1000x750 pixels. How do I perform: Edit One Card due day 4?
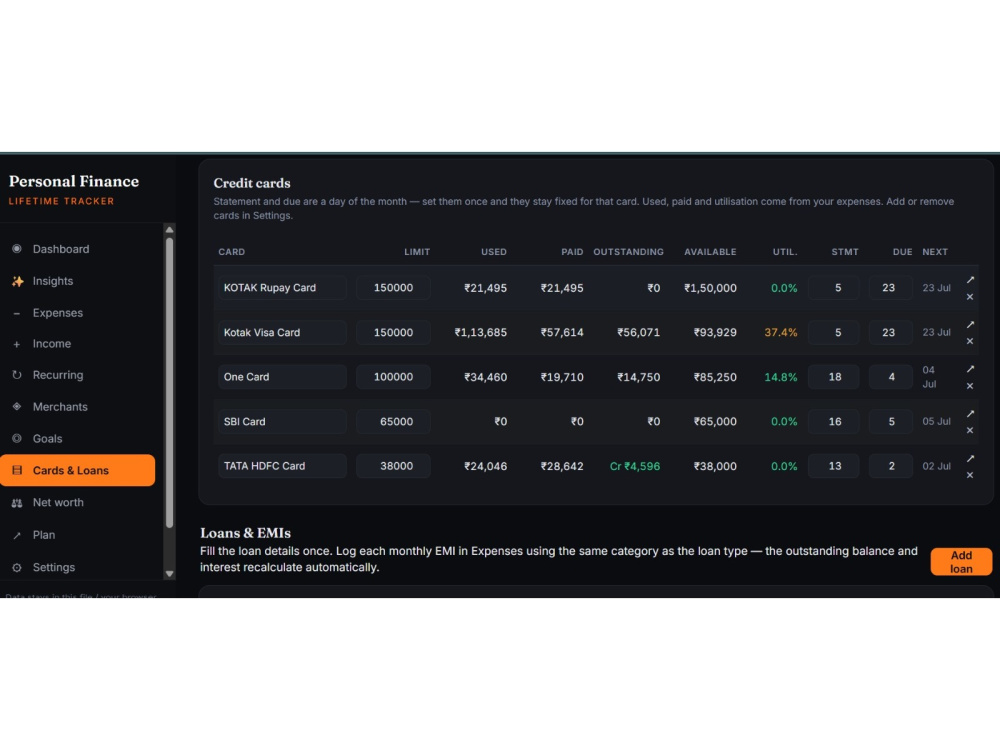(890, 377)
